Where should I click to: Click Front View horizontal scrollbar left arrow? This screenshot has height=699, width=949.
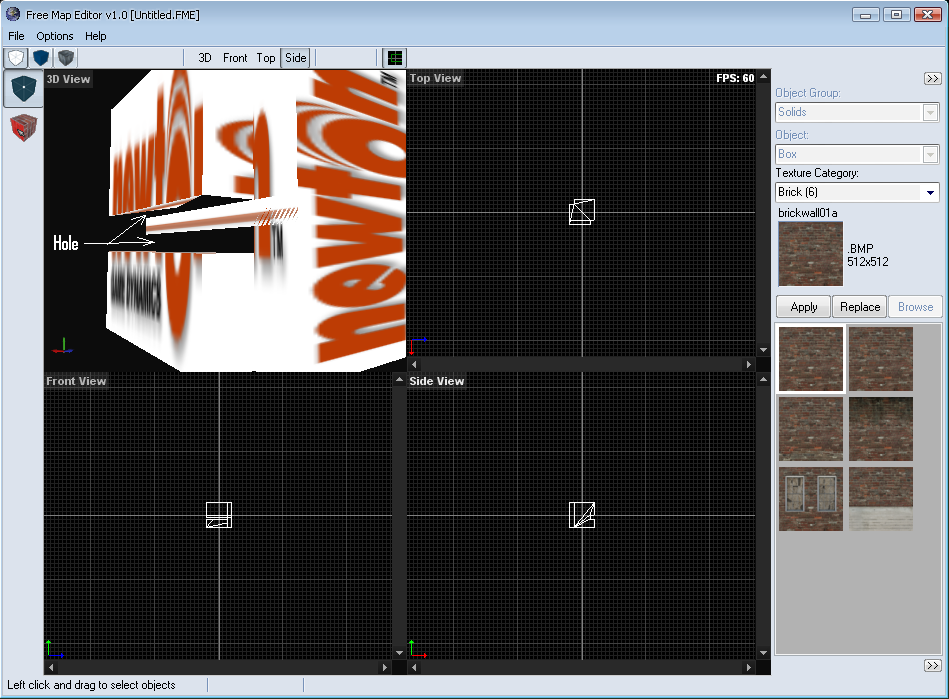[x=51, y=668]
